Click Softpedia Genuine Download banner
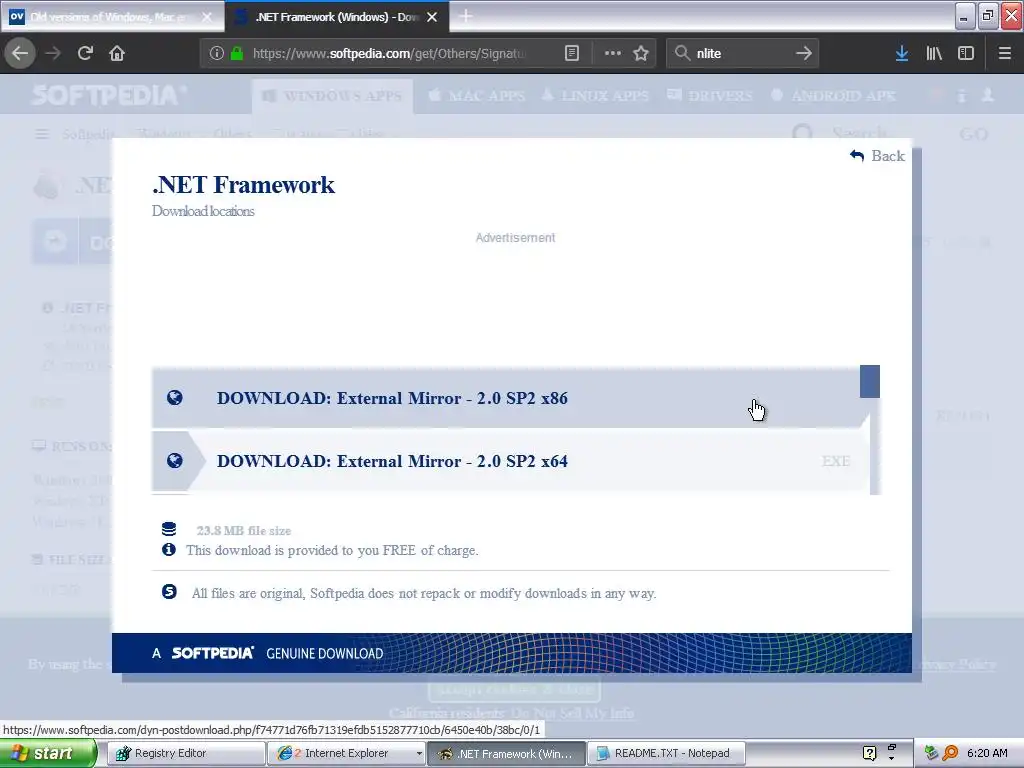Image resolution: width=1024 pixels, height=768 pixels. pyautogui.click(x=511, y=653)
